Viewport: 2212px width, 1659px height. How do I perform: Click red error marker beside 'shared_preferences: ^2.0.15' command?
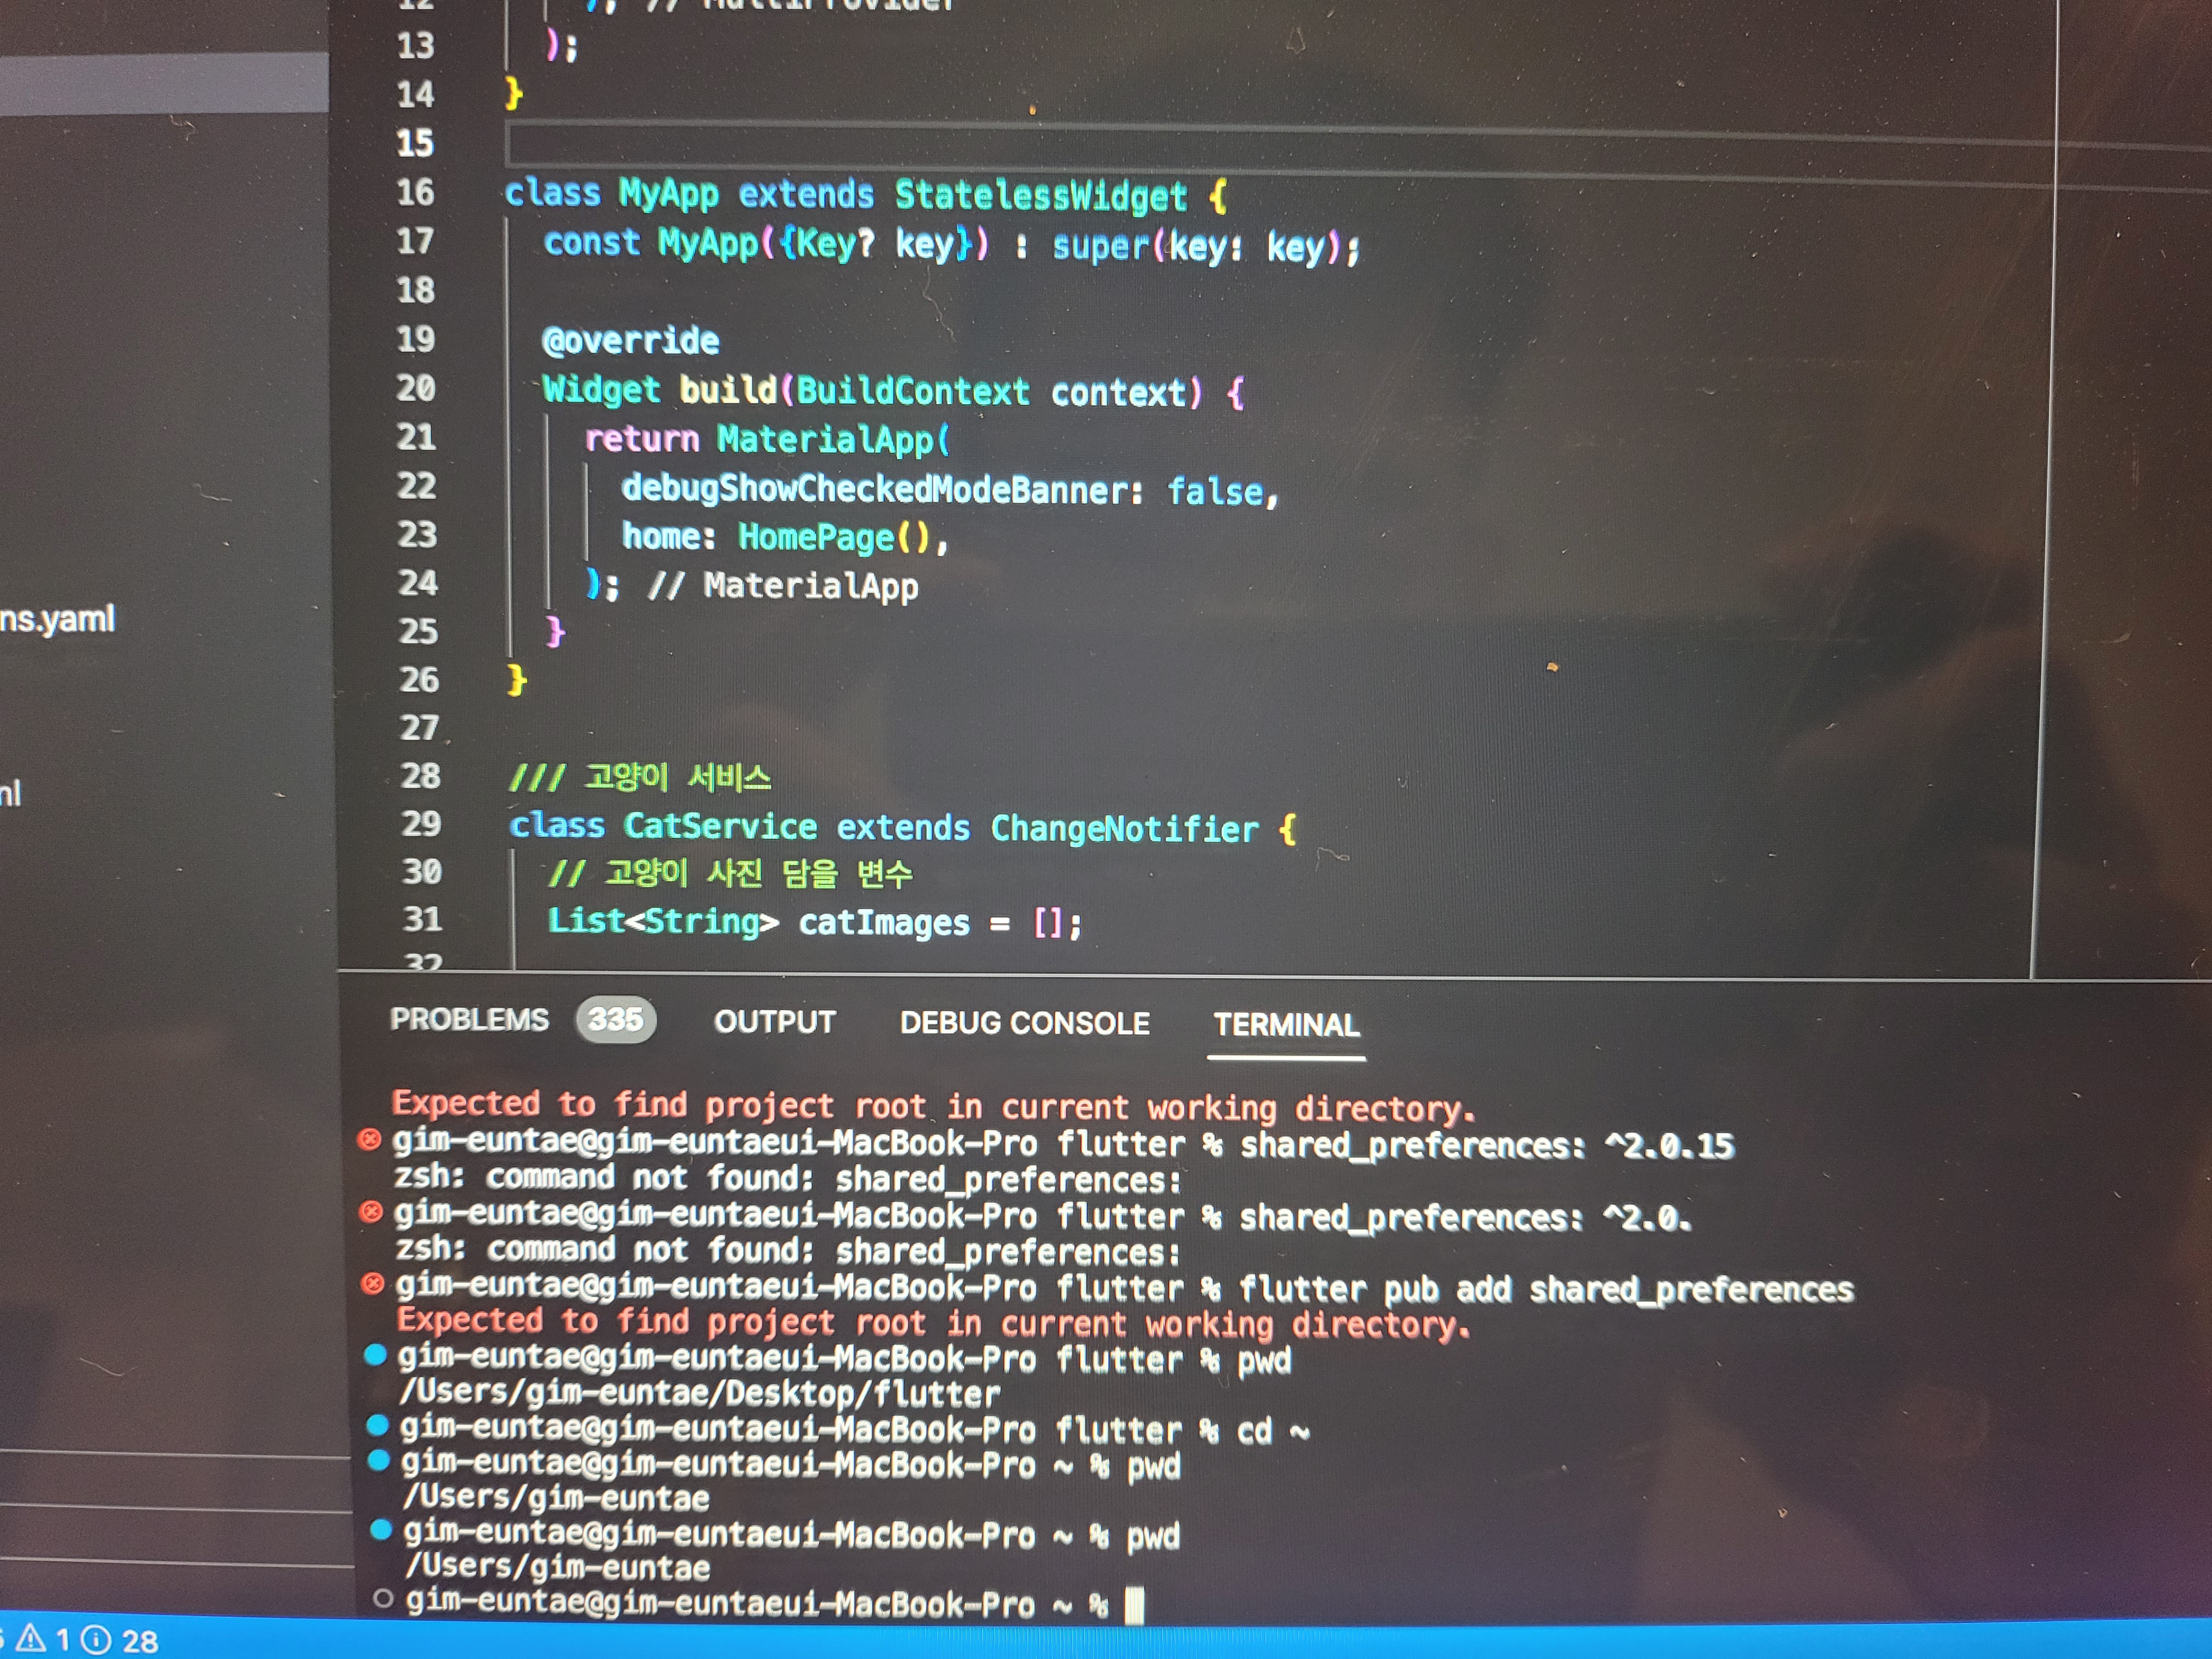click(369, 1140)
